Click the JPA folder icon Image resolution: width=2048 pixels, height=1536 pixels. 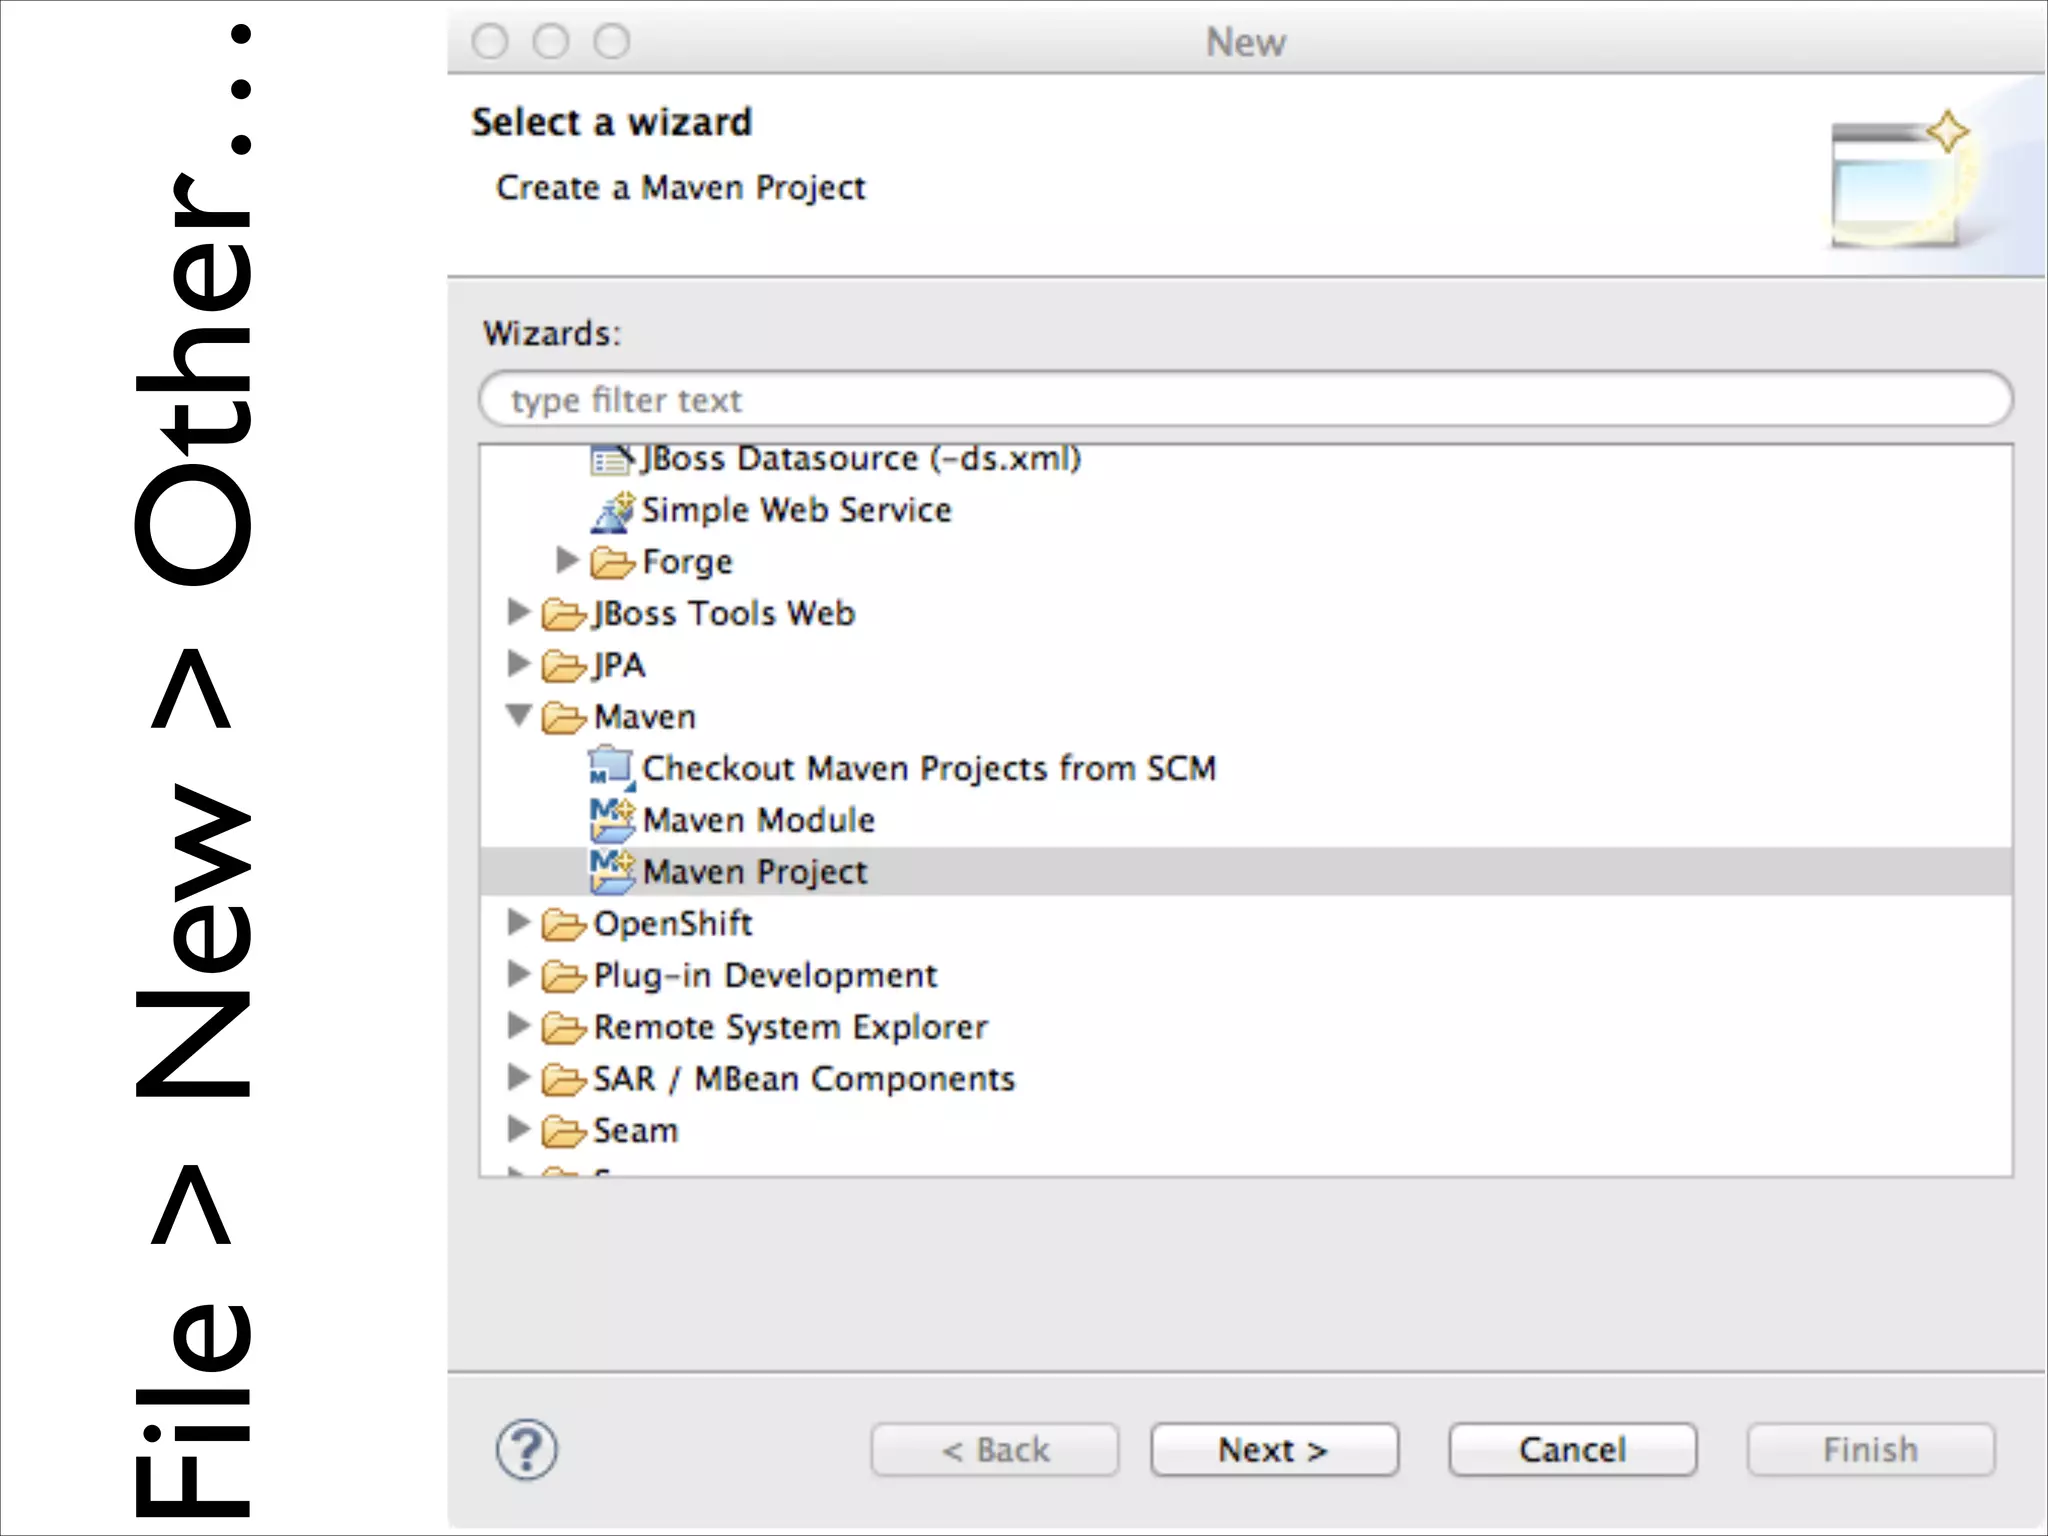[563, 666]
